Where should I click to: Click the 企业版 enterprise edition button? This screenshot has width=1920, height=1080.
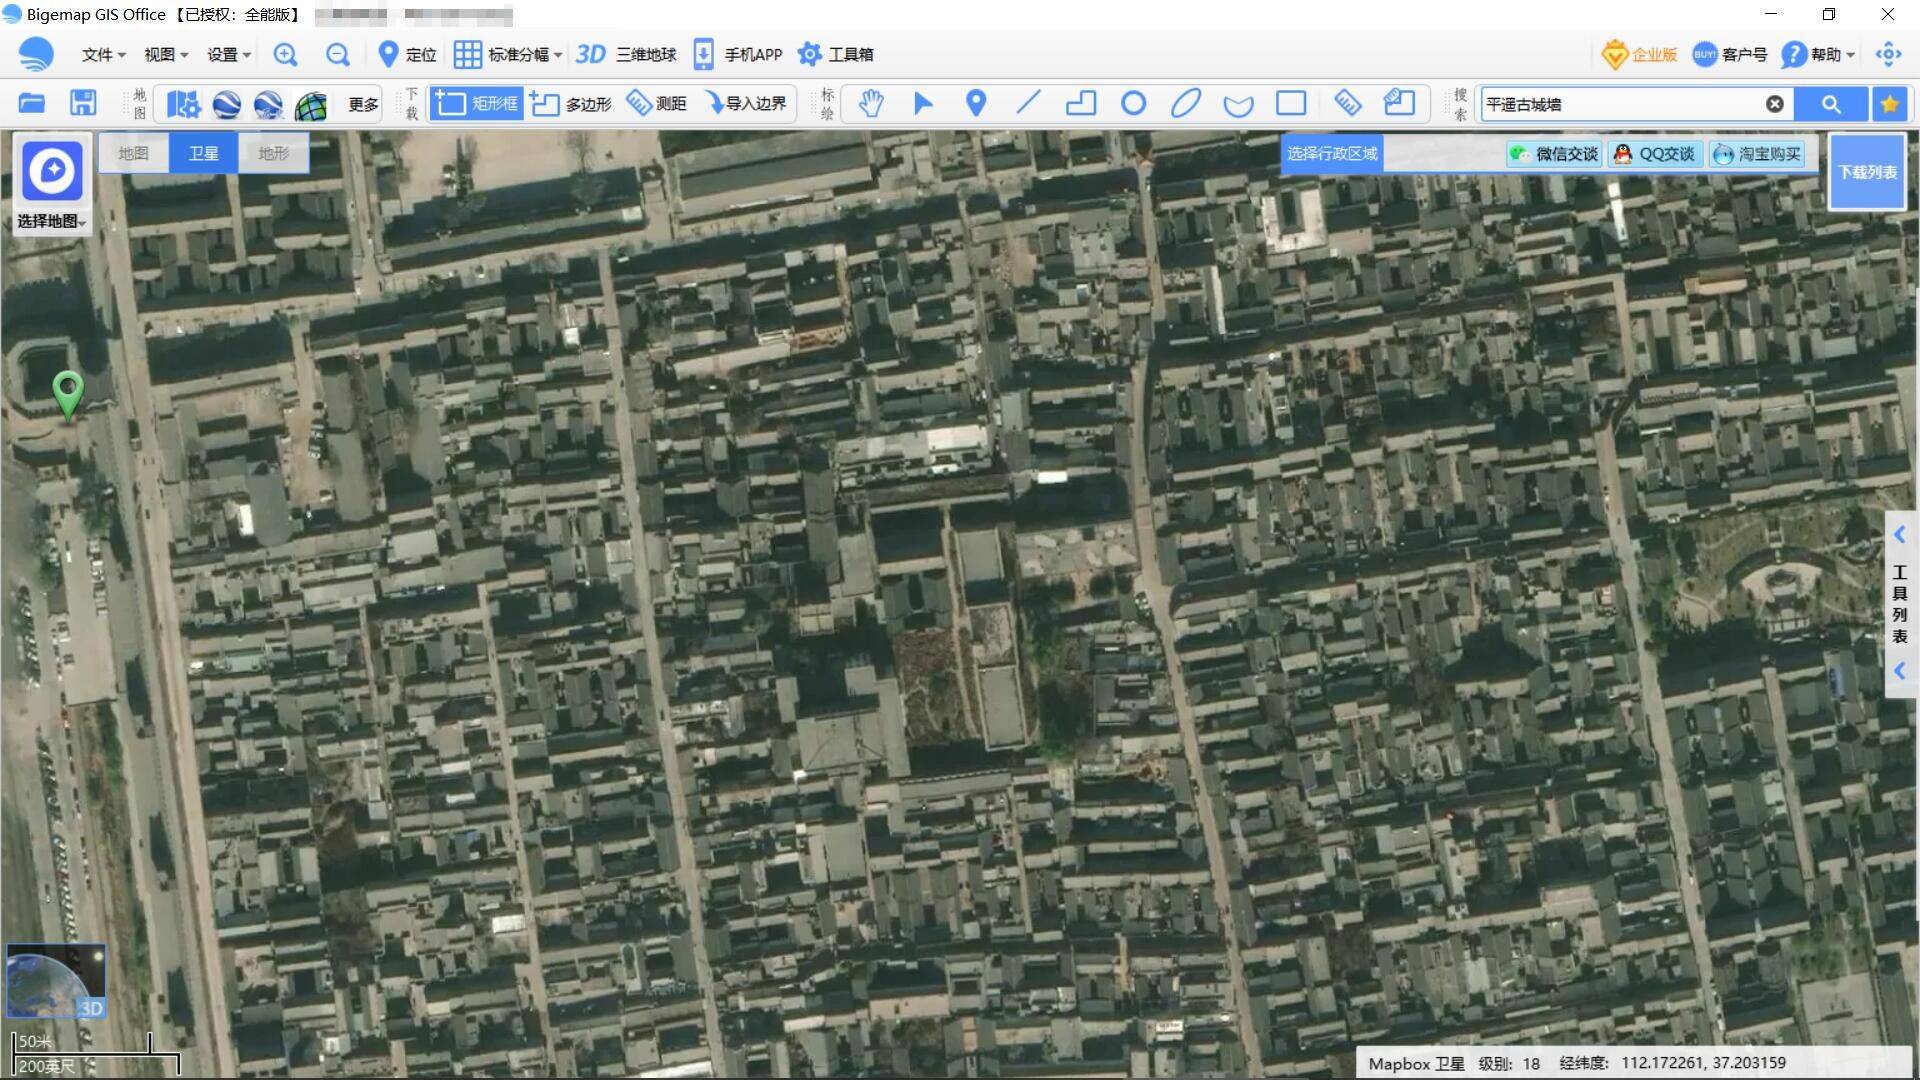[x=1639, y=54]
